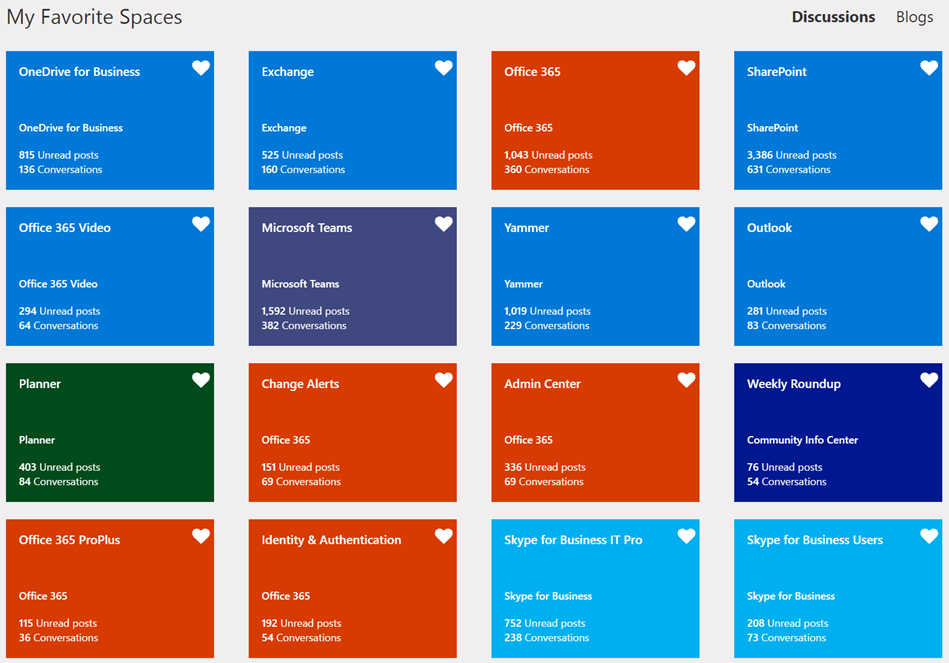Open the Office 365 Video title
Image resolution: width=949 pixels, height=663 pixels.
click(x=65, y=228)
